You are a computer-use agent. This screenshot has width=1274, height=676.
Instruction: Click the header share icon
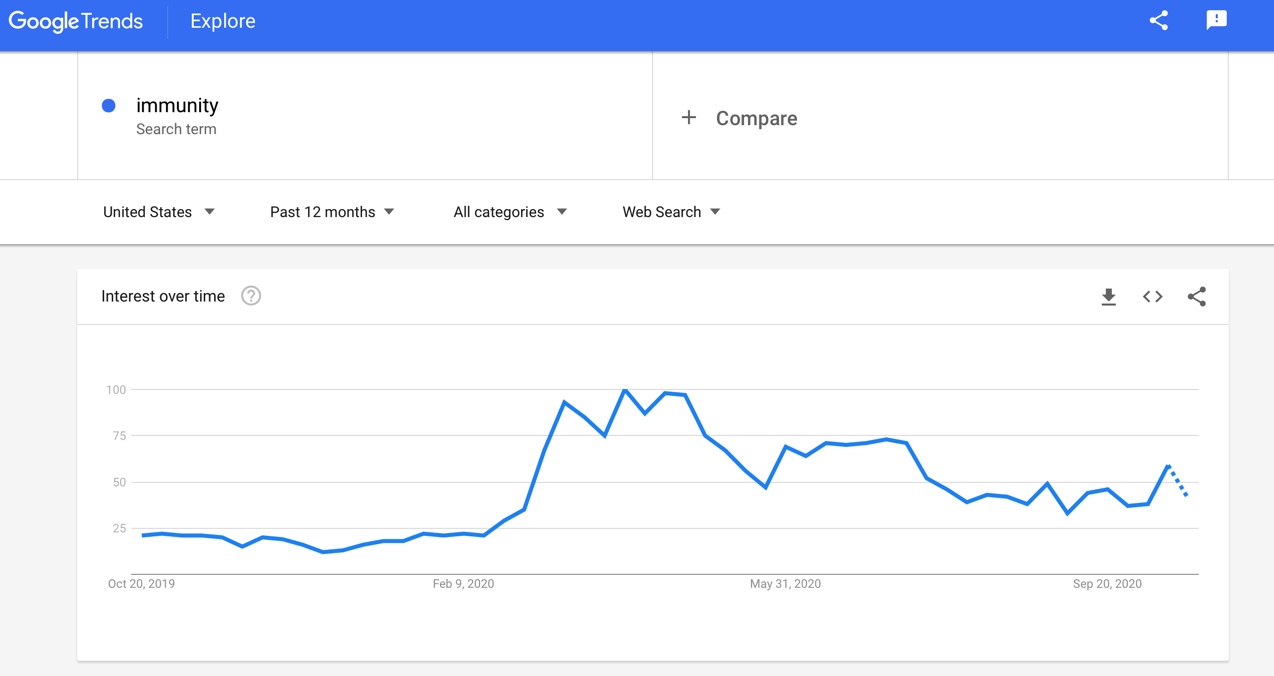pyautogui.click(x=1159, y=21)
